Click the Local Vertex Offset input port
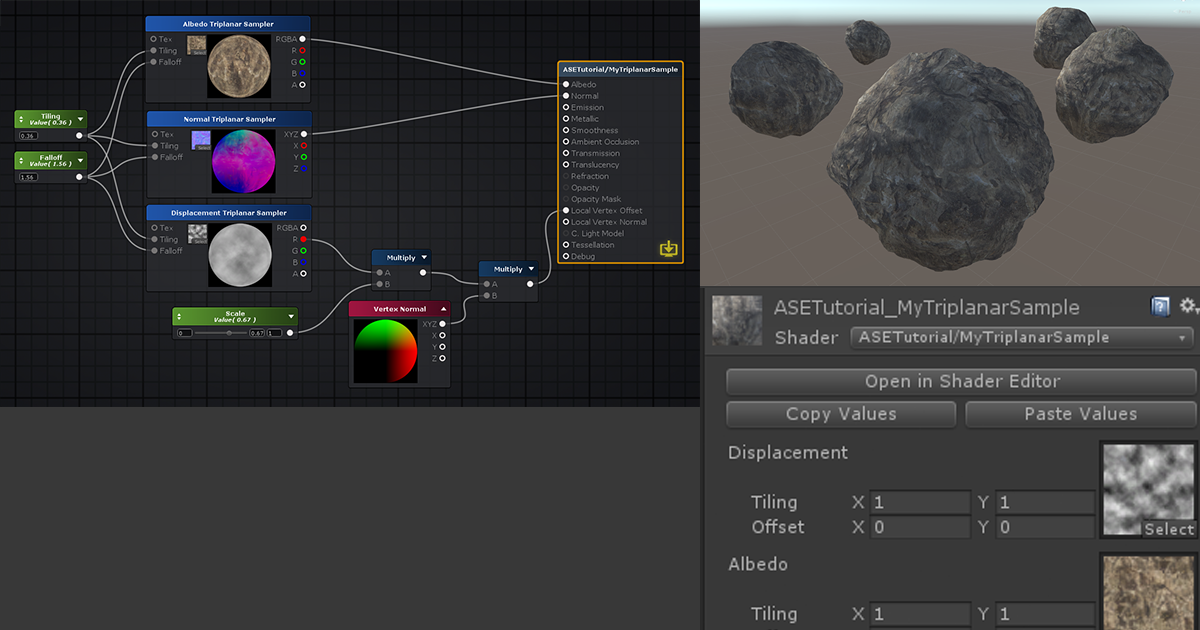The width and height of the screenshot is (1200, 630). coord(566,211)
